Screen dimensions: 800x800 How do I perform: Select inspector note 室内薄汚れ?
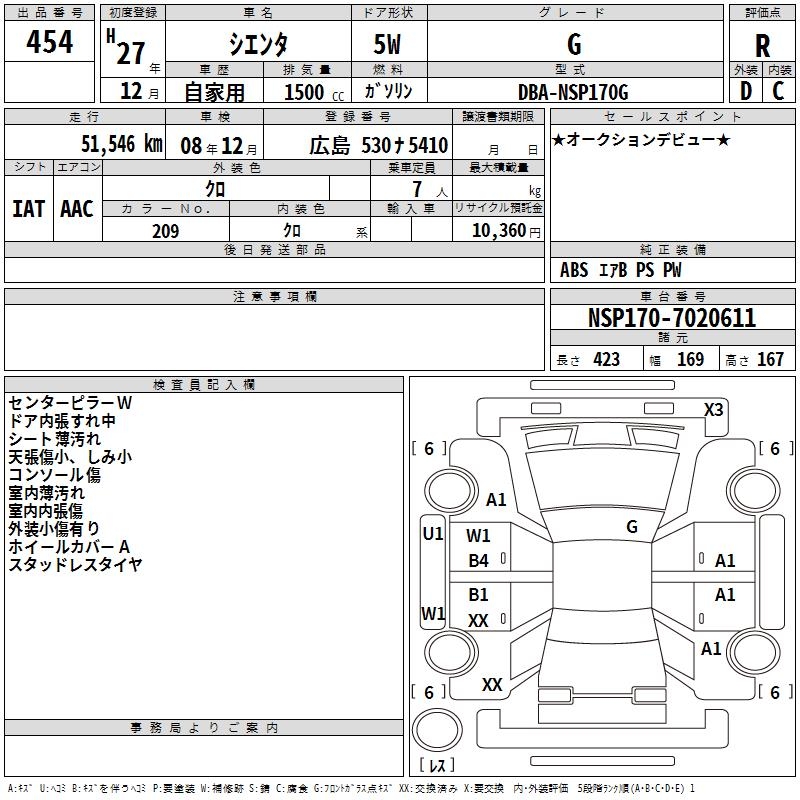[x=46, y=493]
